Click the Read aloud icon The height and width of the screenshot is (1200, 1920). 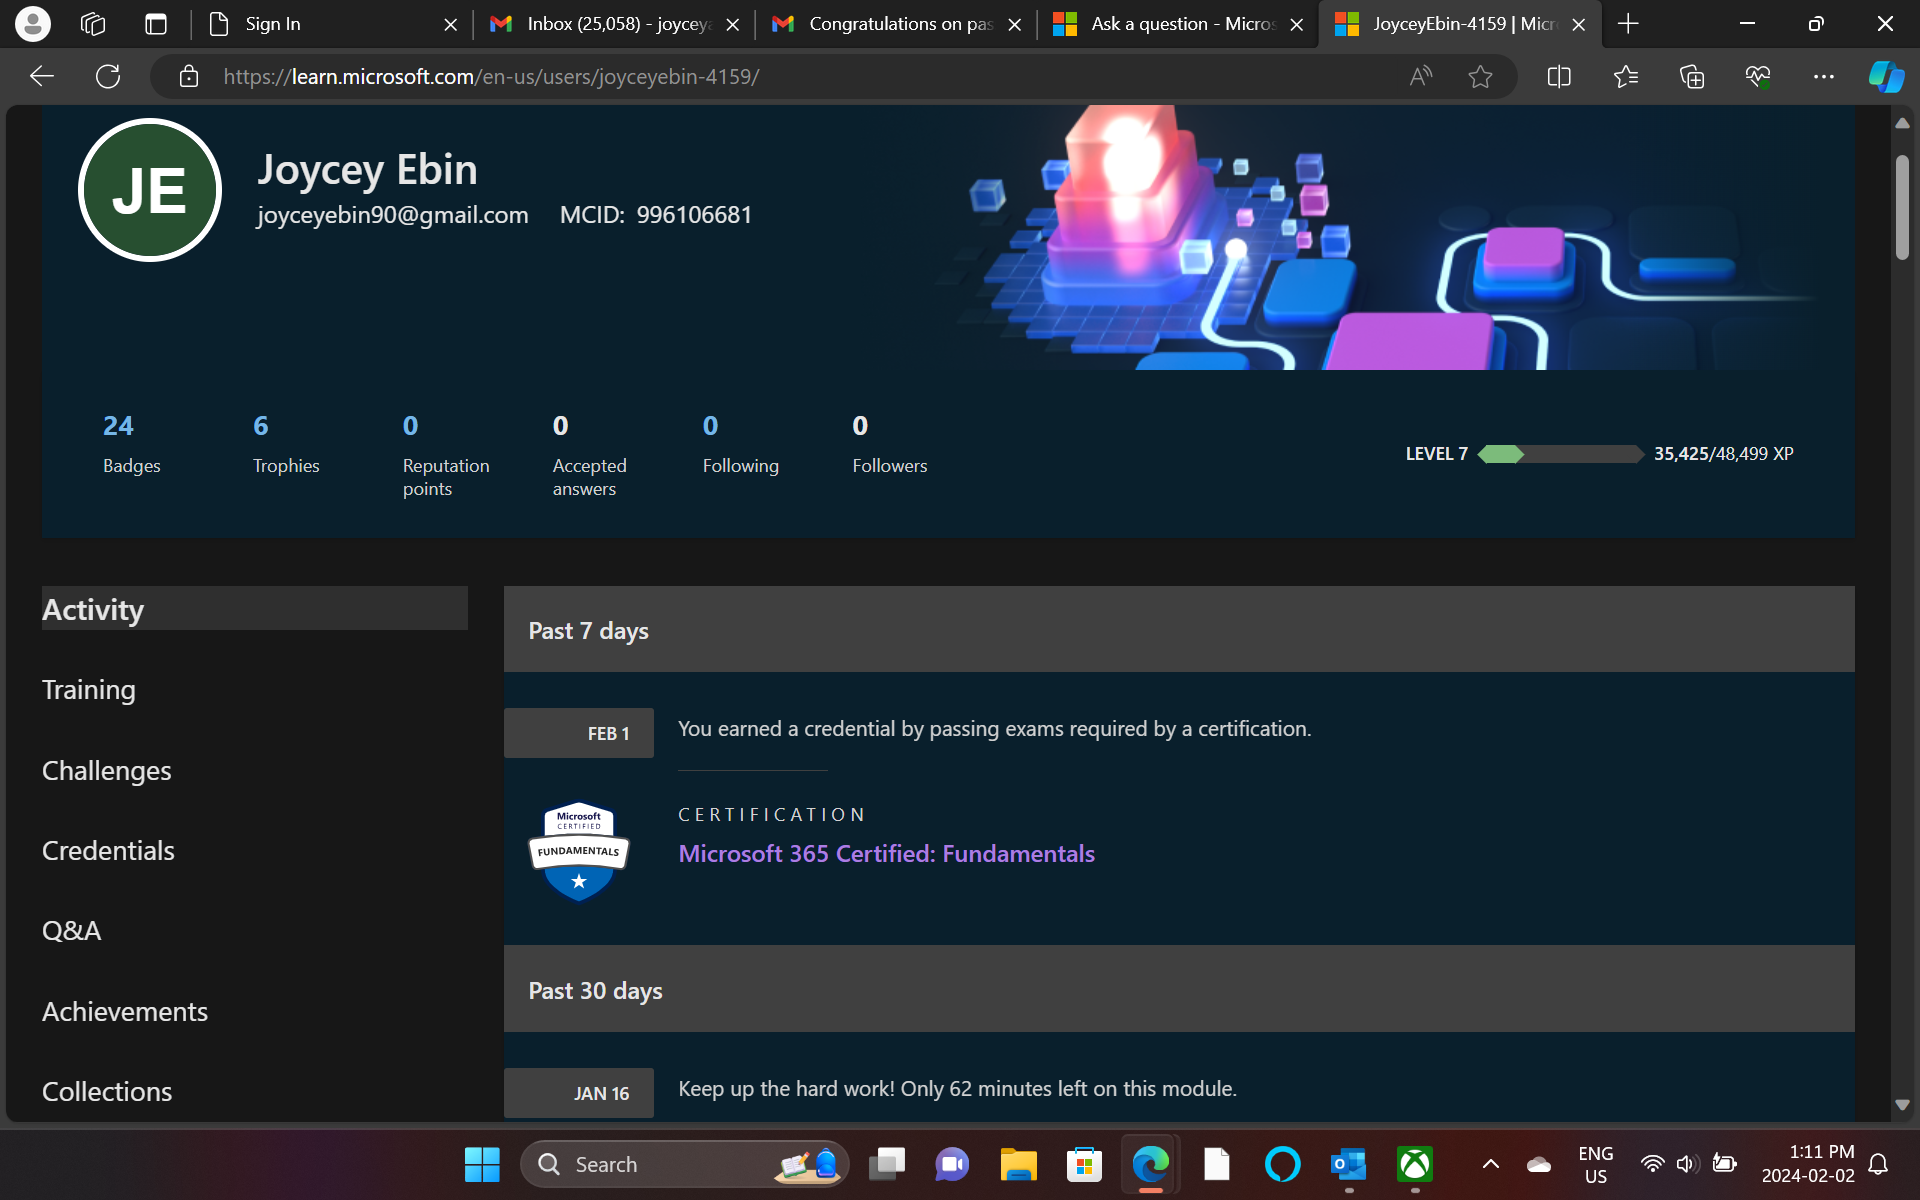click(1420, 76)
